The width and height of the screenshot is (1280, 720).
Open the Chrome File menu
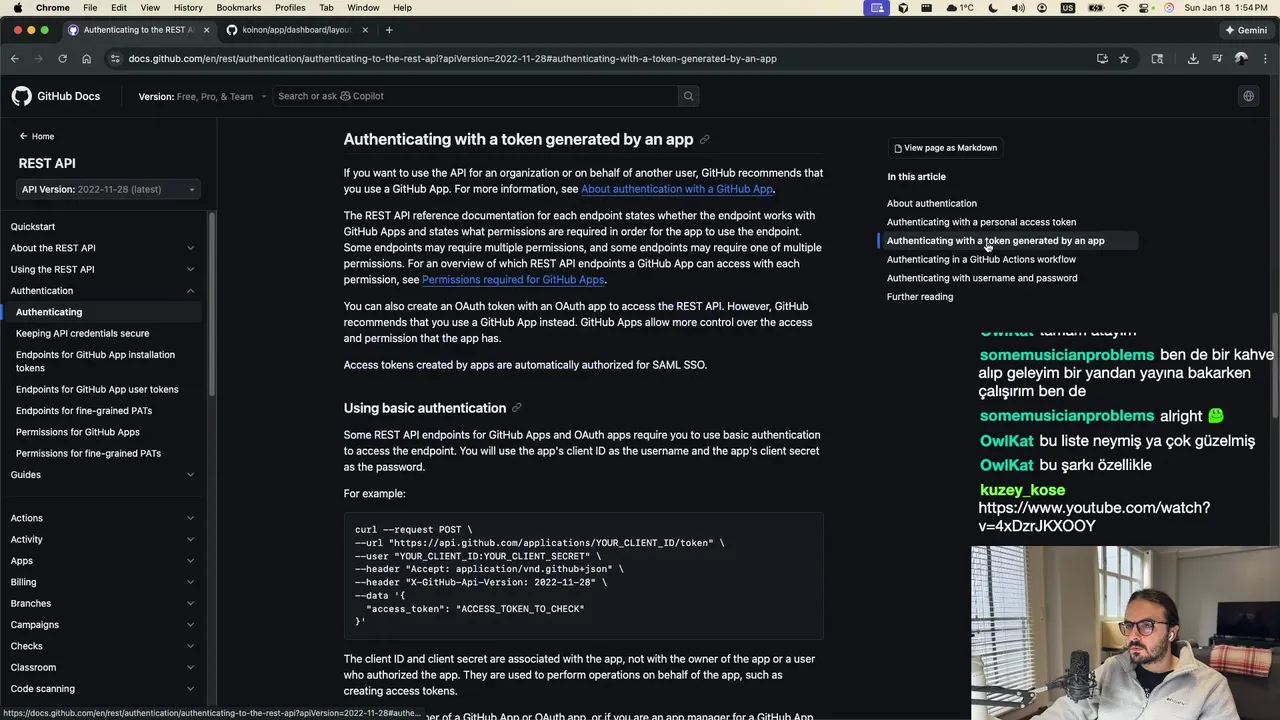(90, 8)
